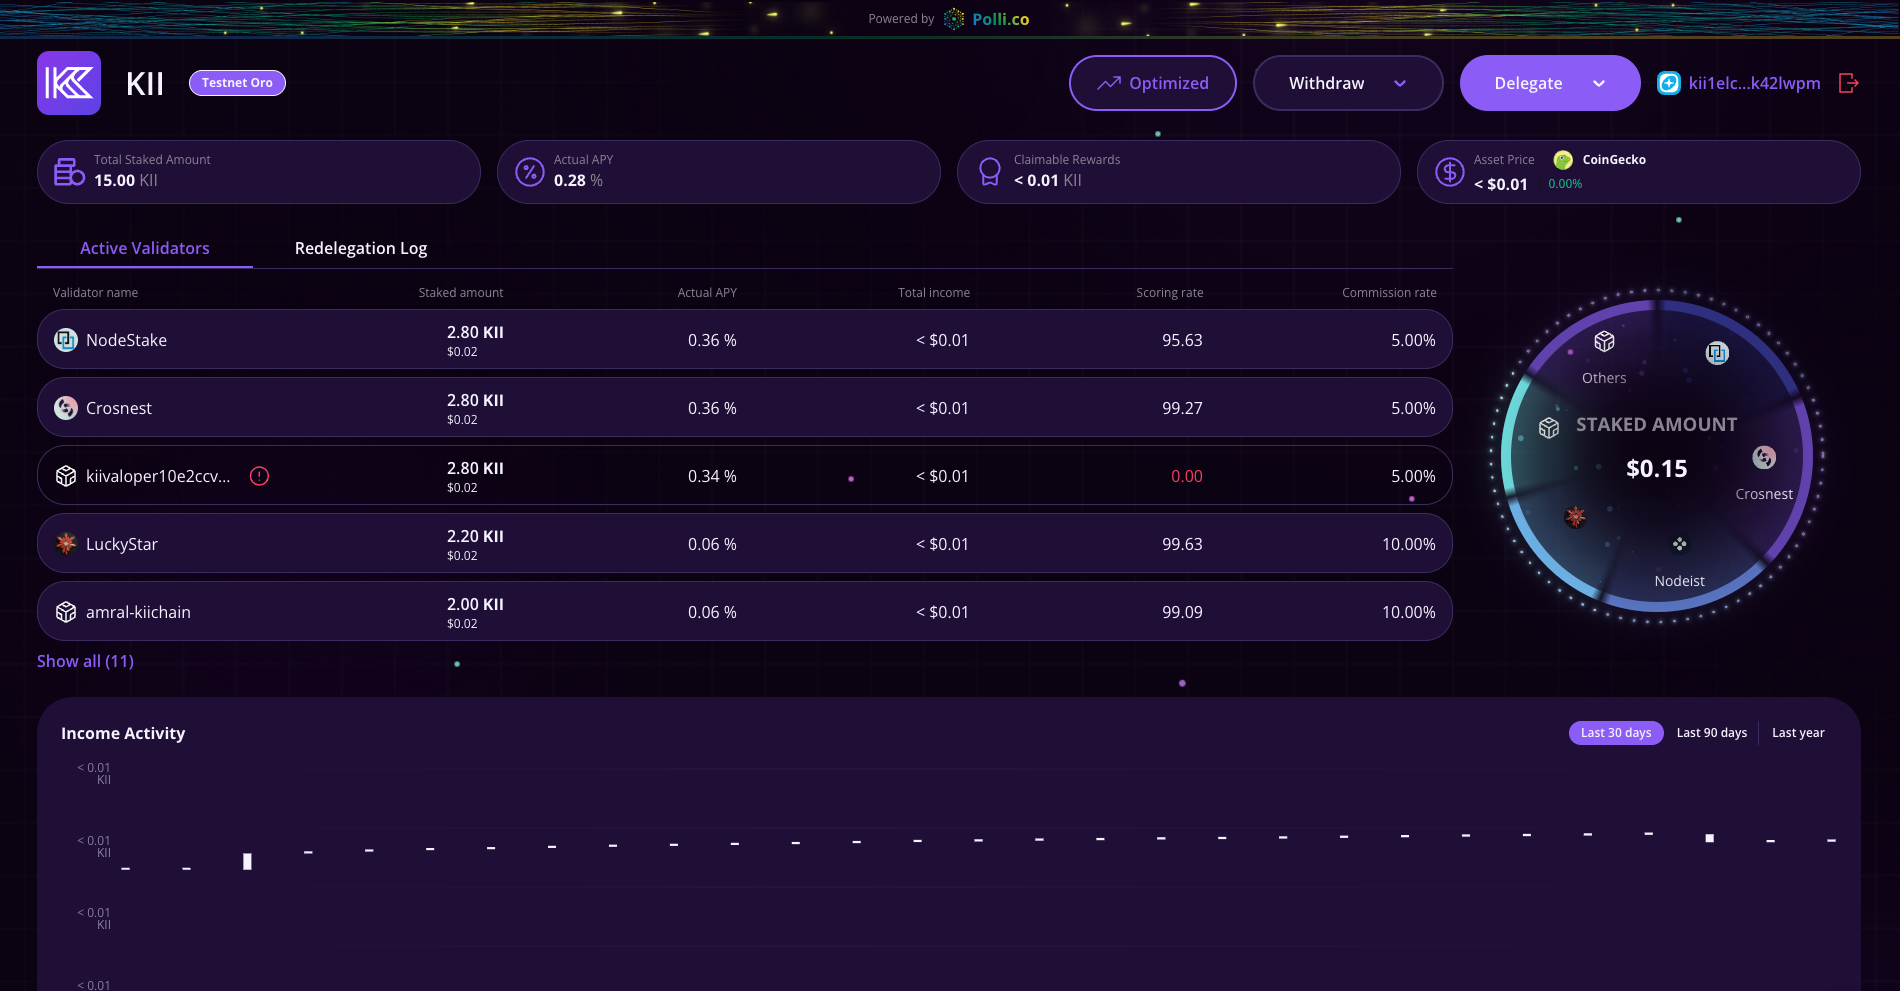Viewport: 1900px width, 991px height.
Task: Click the Keplr wallet icon beside the address
Action: click(1668, 83)
